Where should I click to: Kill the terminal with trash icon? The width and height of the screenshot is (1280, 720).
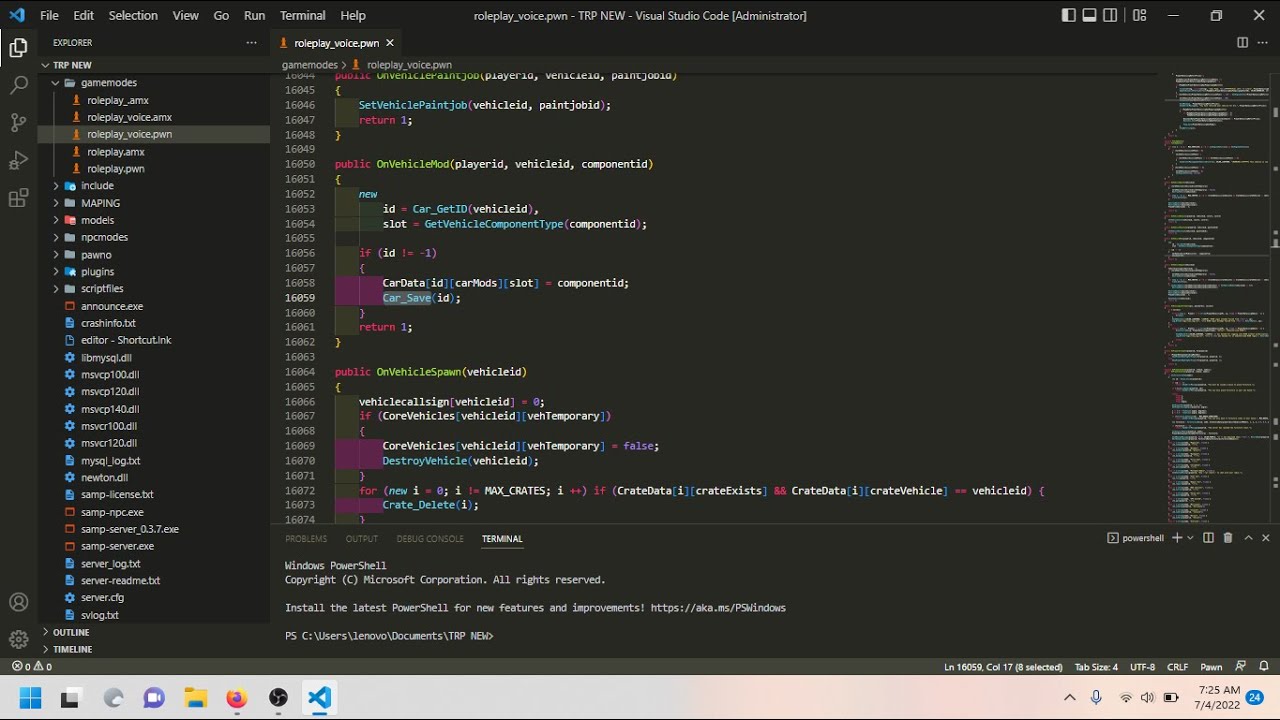[x=1228, y=538]
